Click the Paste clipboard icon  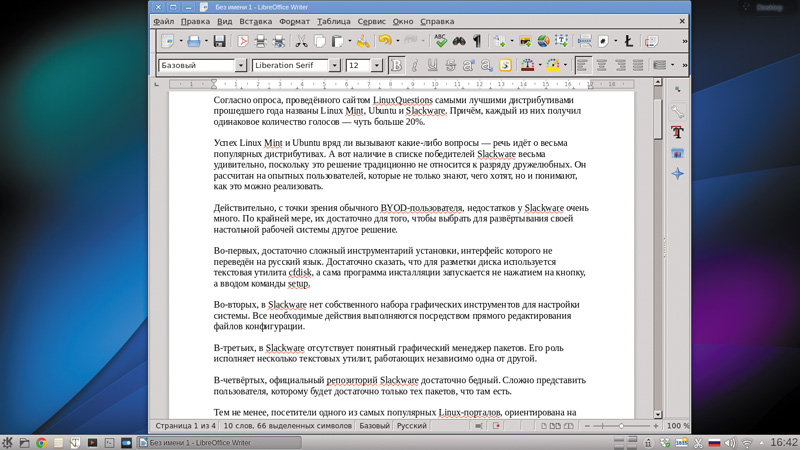(337, 41)
